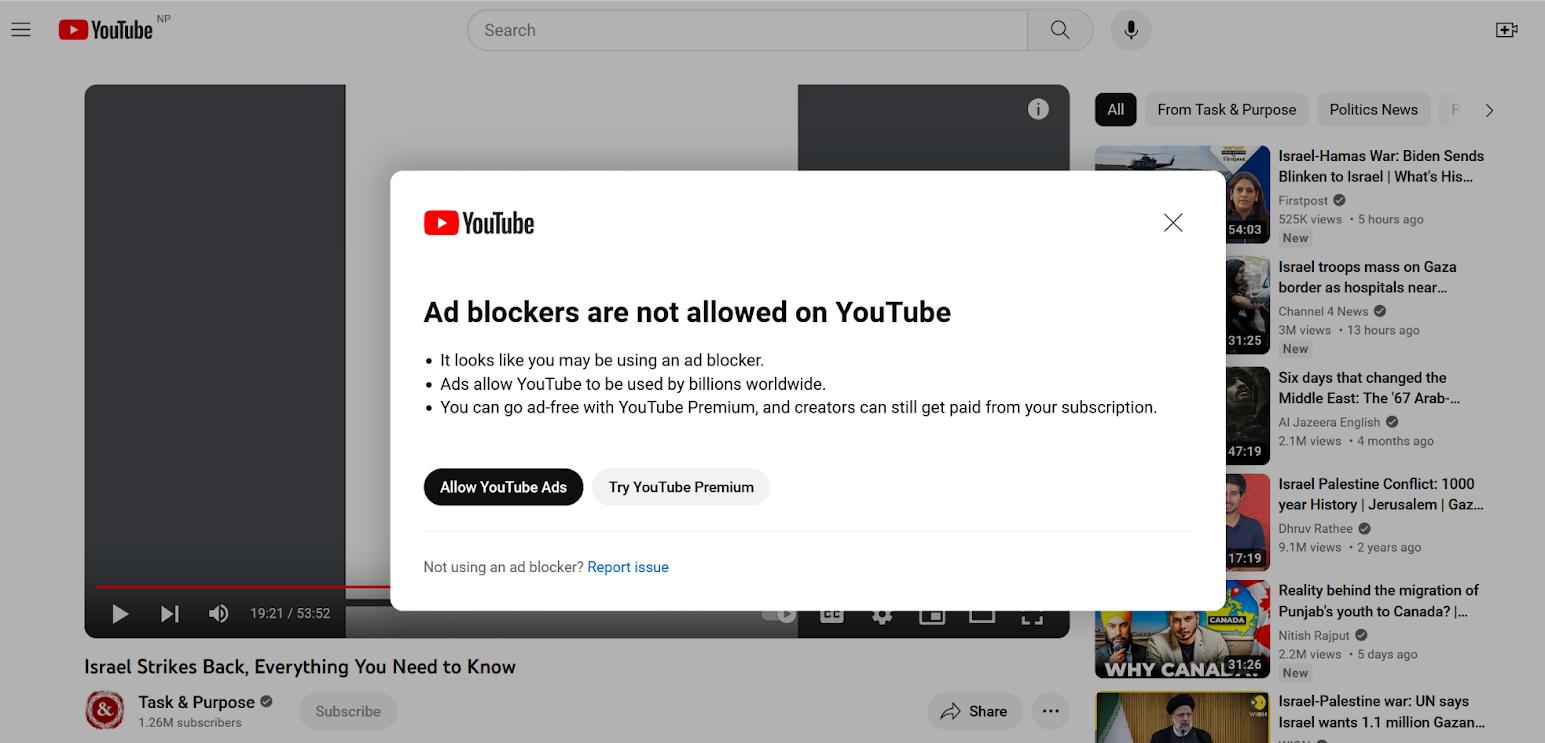This screenshot has height=743, width=1545.
Task: Select the All filter chip
Action: (1116, 110)
